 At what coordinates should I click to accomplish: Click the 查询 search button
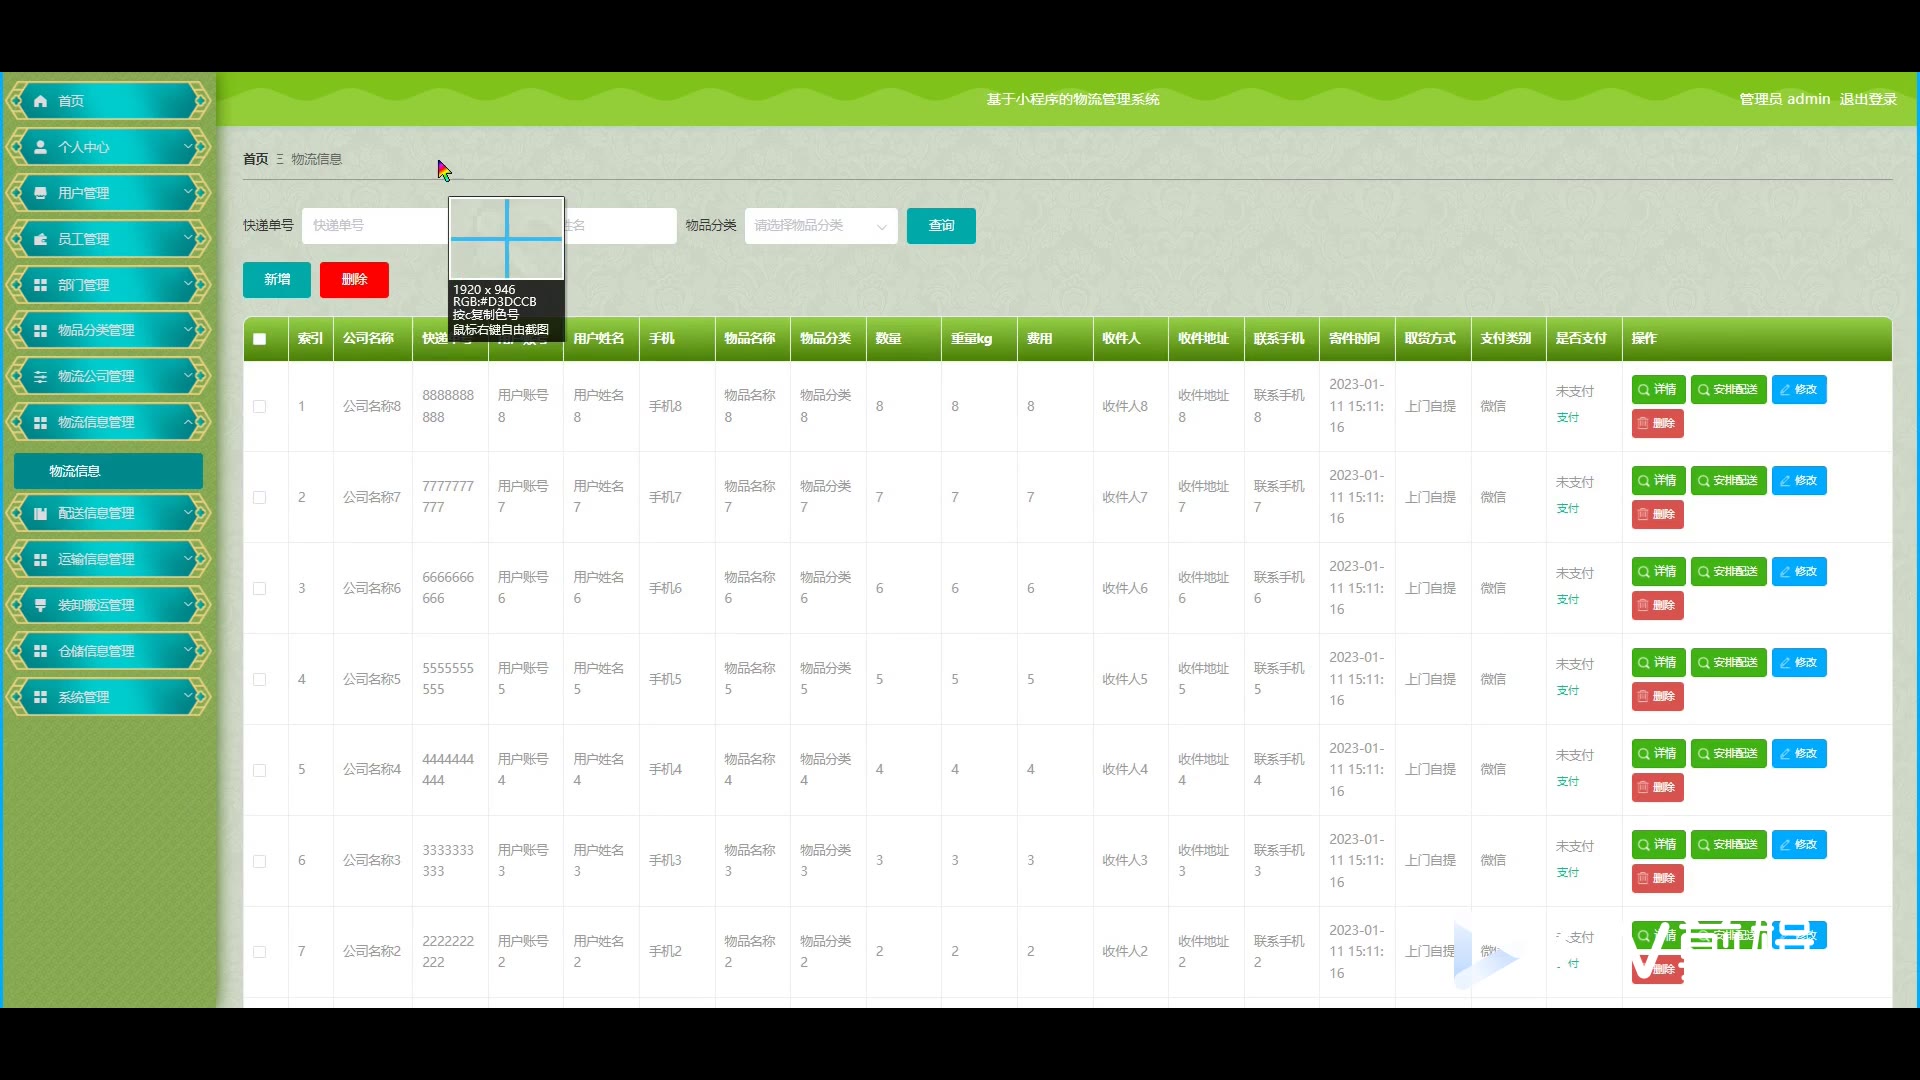tap(940, 226)
